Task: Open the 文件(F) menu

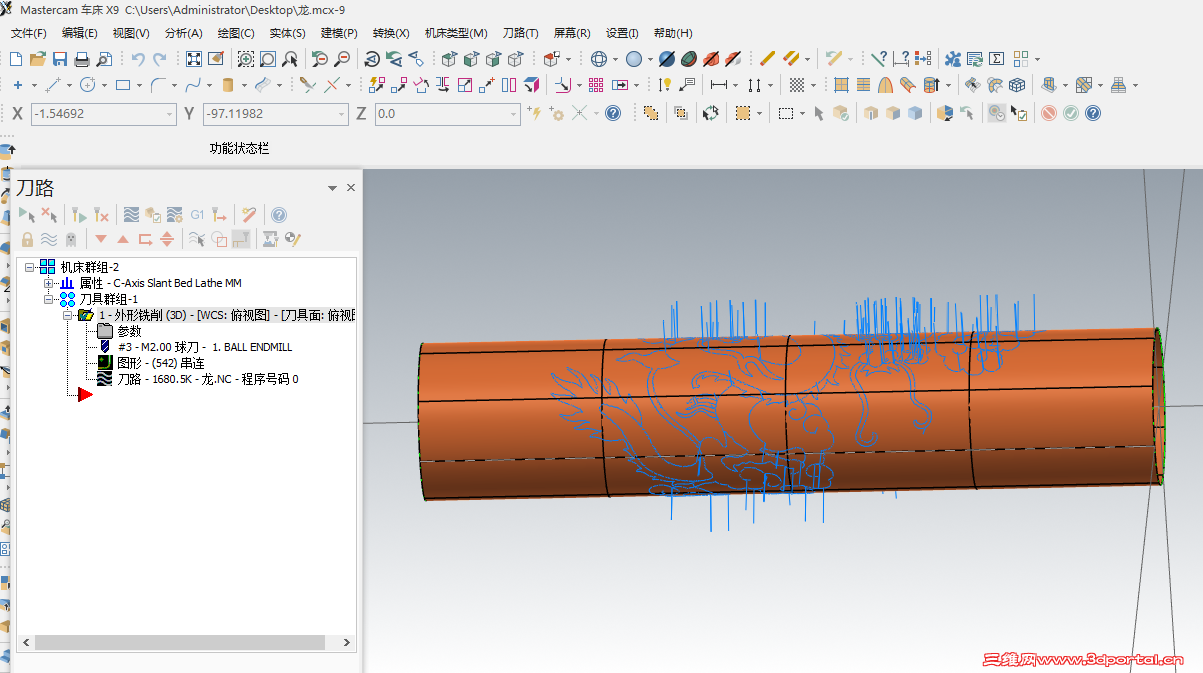Action: [29, 33]
